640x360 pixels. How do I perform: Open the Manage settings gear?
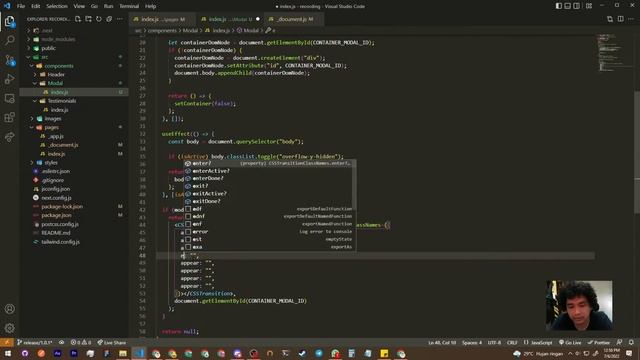coord(10,328)
